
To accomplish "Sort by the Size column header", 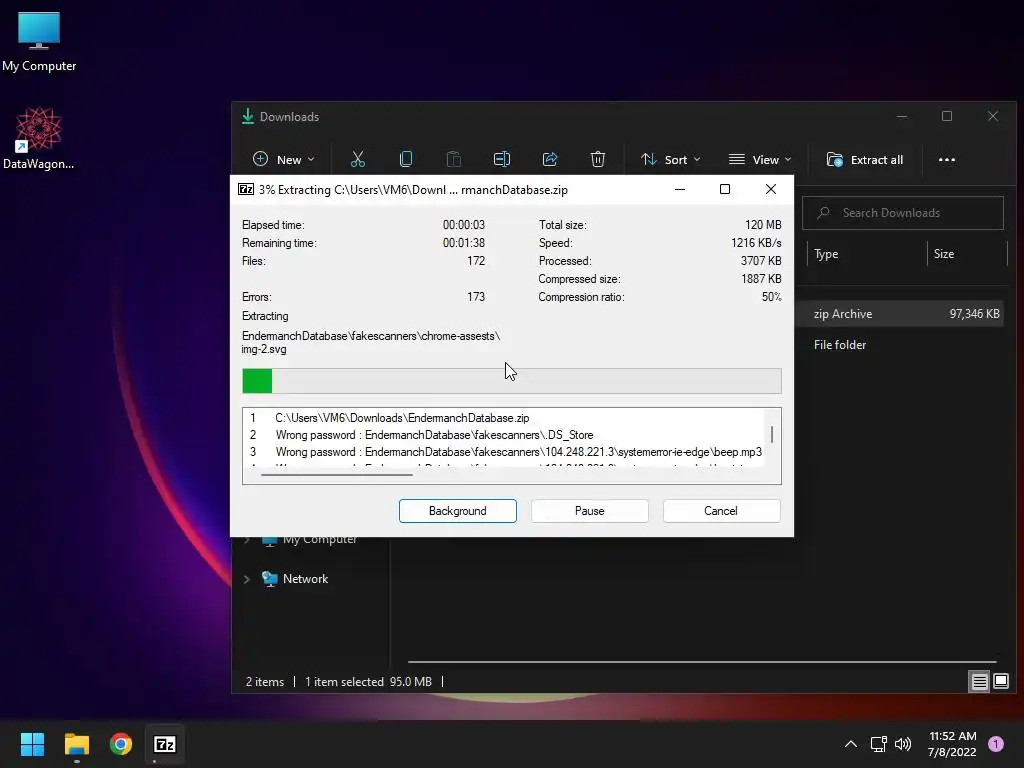I will pos(967,254).
